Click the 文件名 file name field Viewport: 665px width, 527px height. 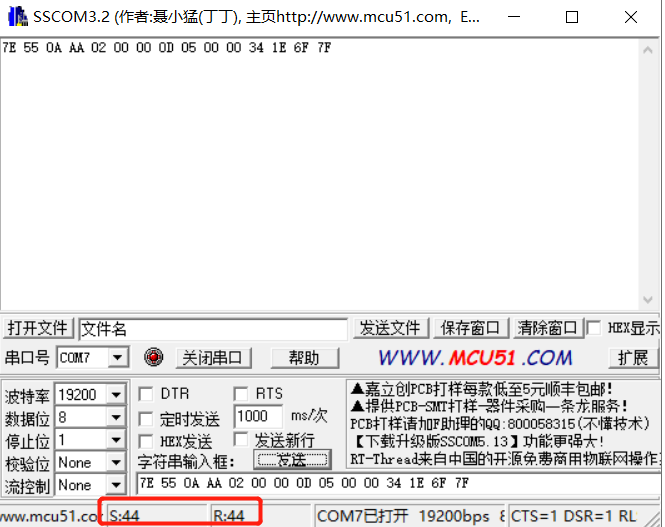pos(213,329)
